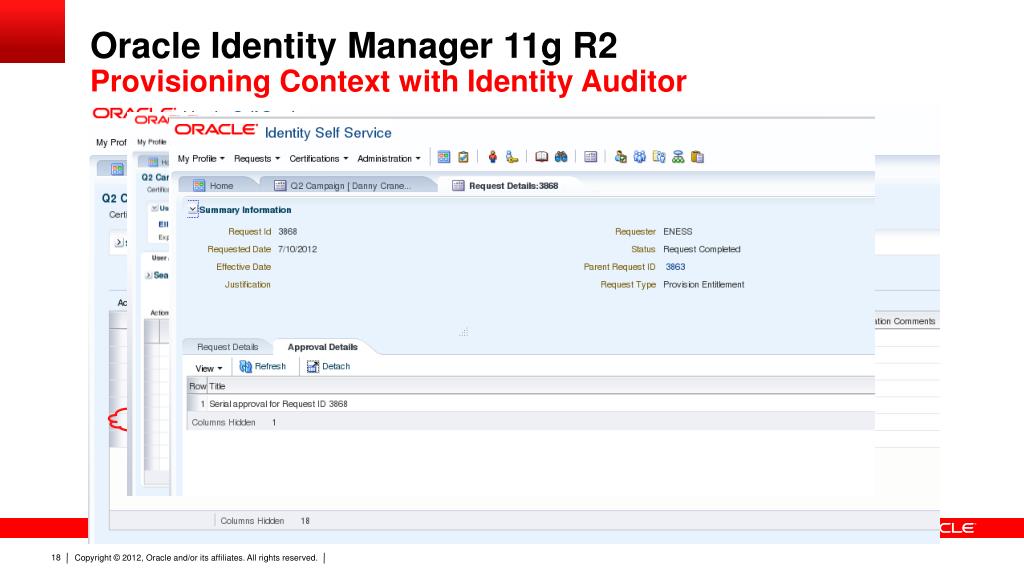
Task: Click the blue people group toolbar icon
Action: (x=639, y=157)
